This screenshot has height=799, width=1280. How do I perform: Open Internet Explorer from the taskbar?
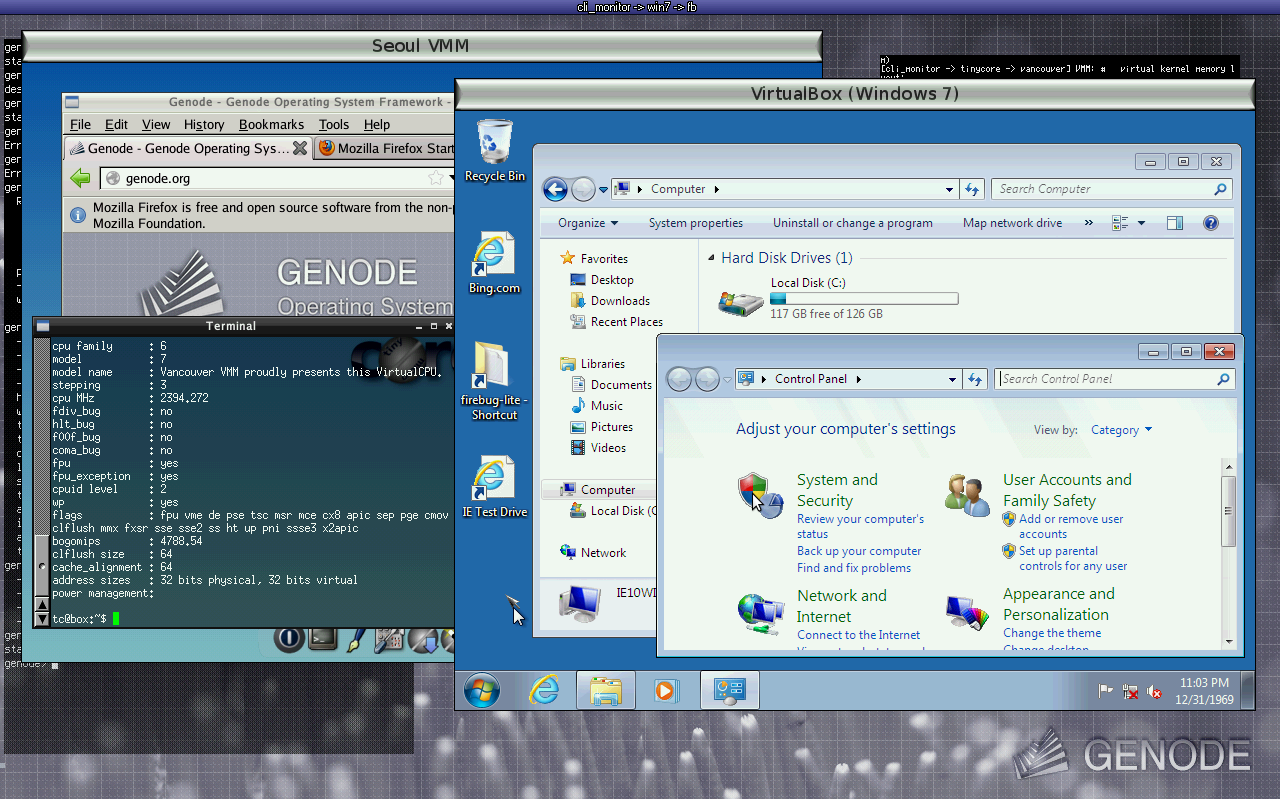544,690
